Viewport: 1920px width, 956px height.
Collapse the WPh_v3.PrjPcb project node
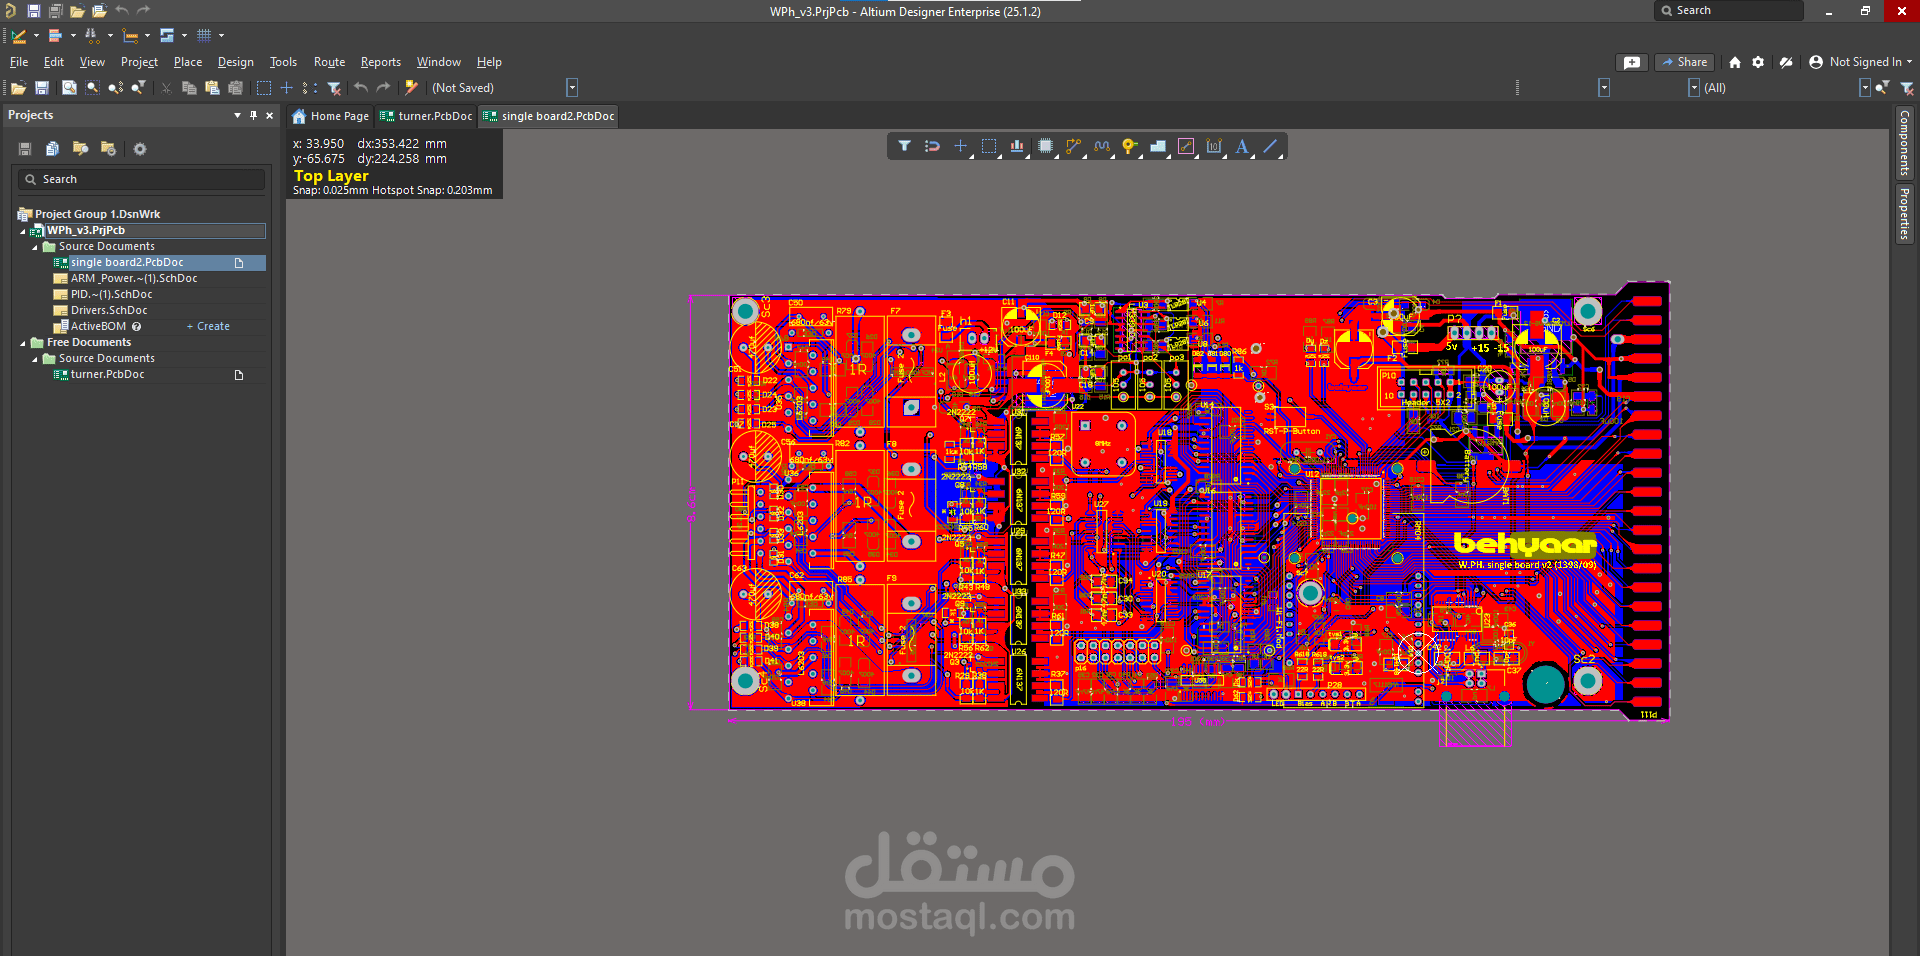point(23,231)
